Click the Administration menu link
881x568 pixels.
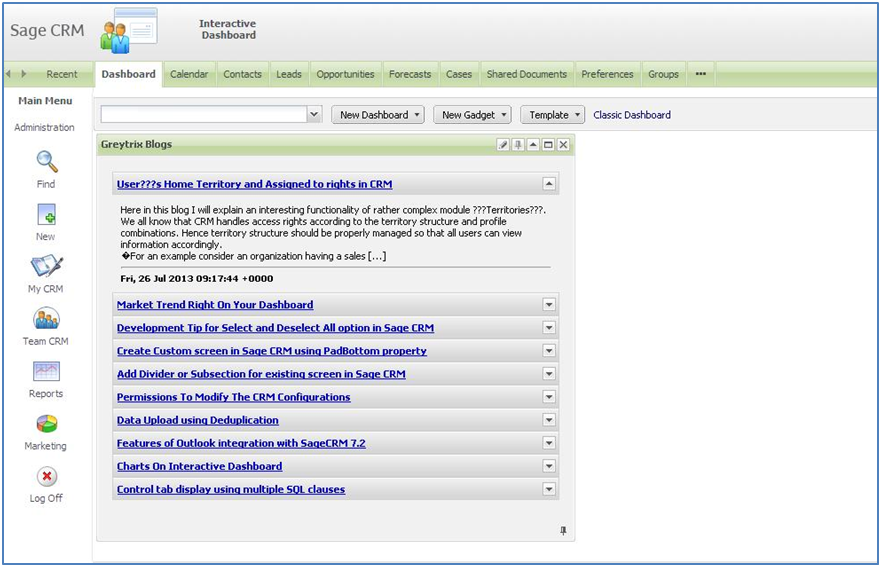coord(44,128)
